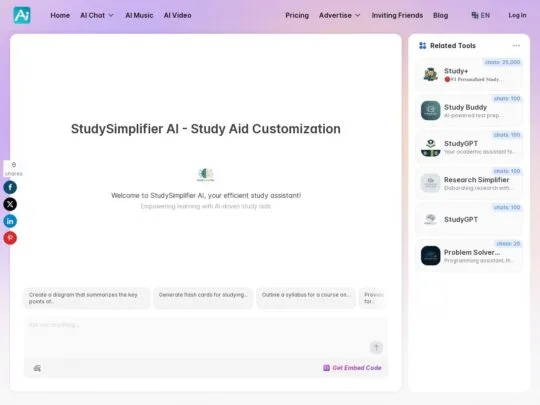Click the tool icon below chat input
The width and height of the screenshot is (540, 405).
coord(37,368)
